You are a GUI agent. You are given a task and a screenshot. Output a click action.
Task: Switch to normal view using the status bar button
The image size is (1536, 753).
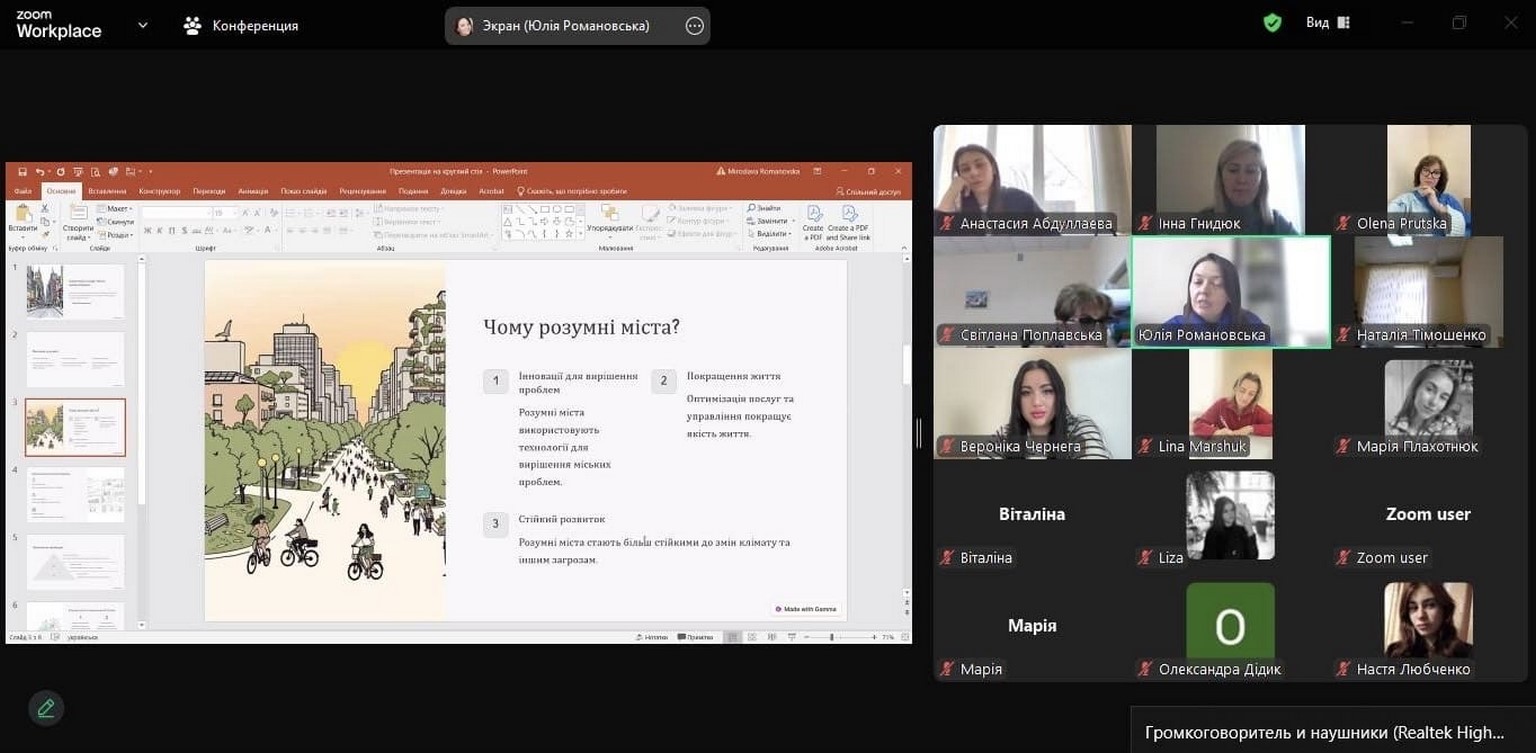733,637
